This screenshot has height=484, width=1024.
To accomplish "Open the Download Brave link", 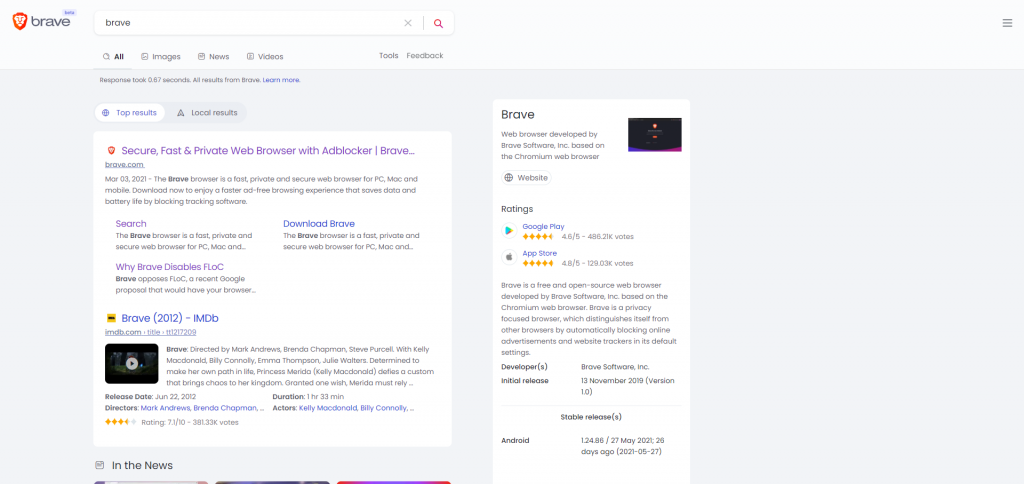I will [319, 224].
